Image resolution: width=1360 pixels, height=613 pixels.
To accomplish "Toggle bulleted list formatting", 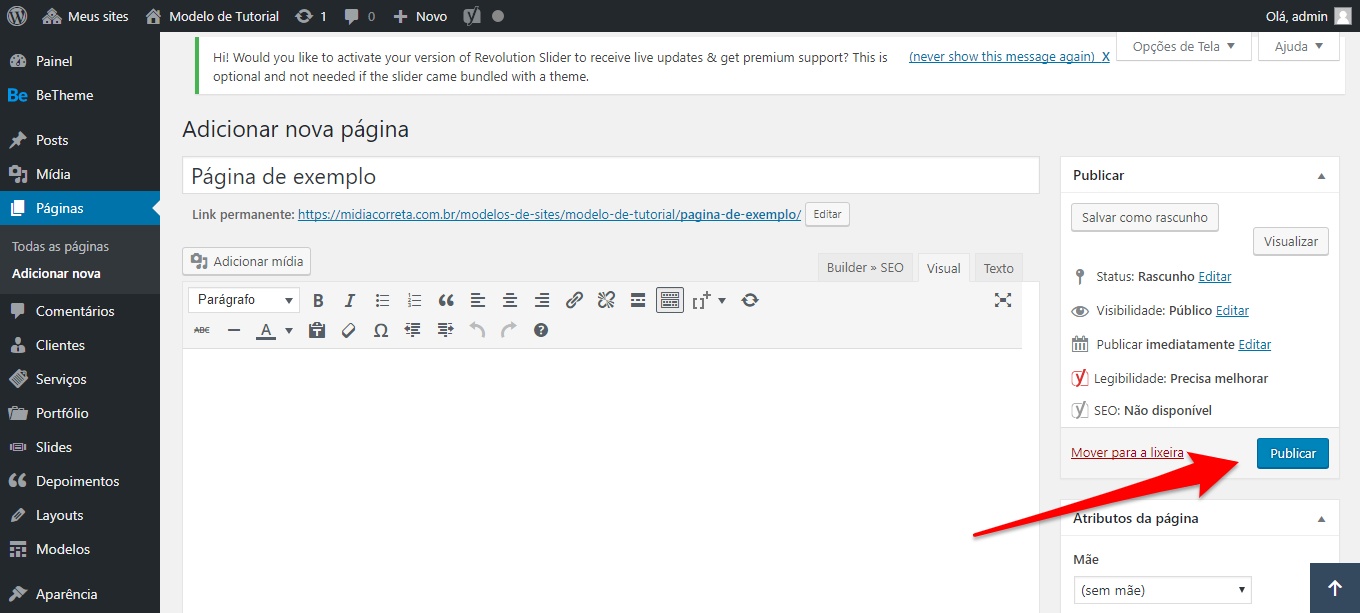I will pos(382,300).
